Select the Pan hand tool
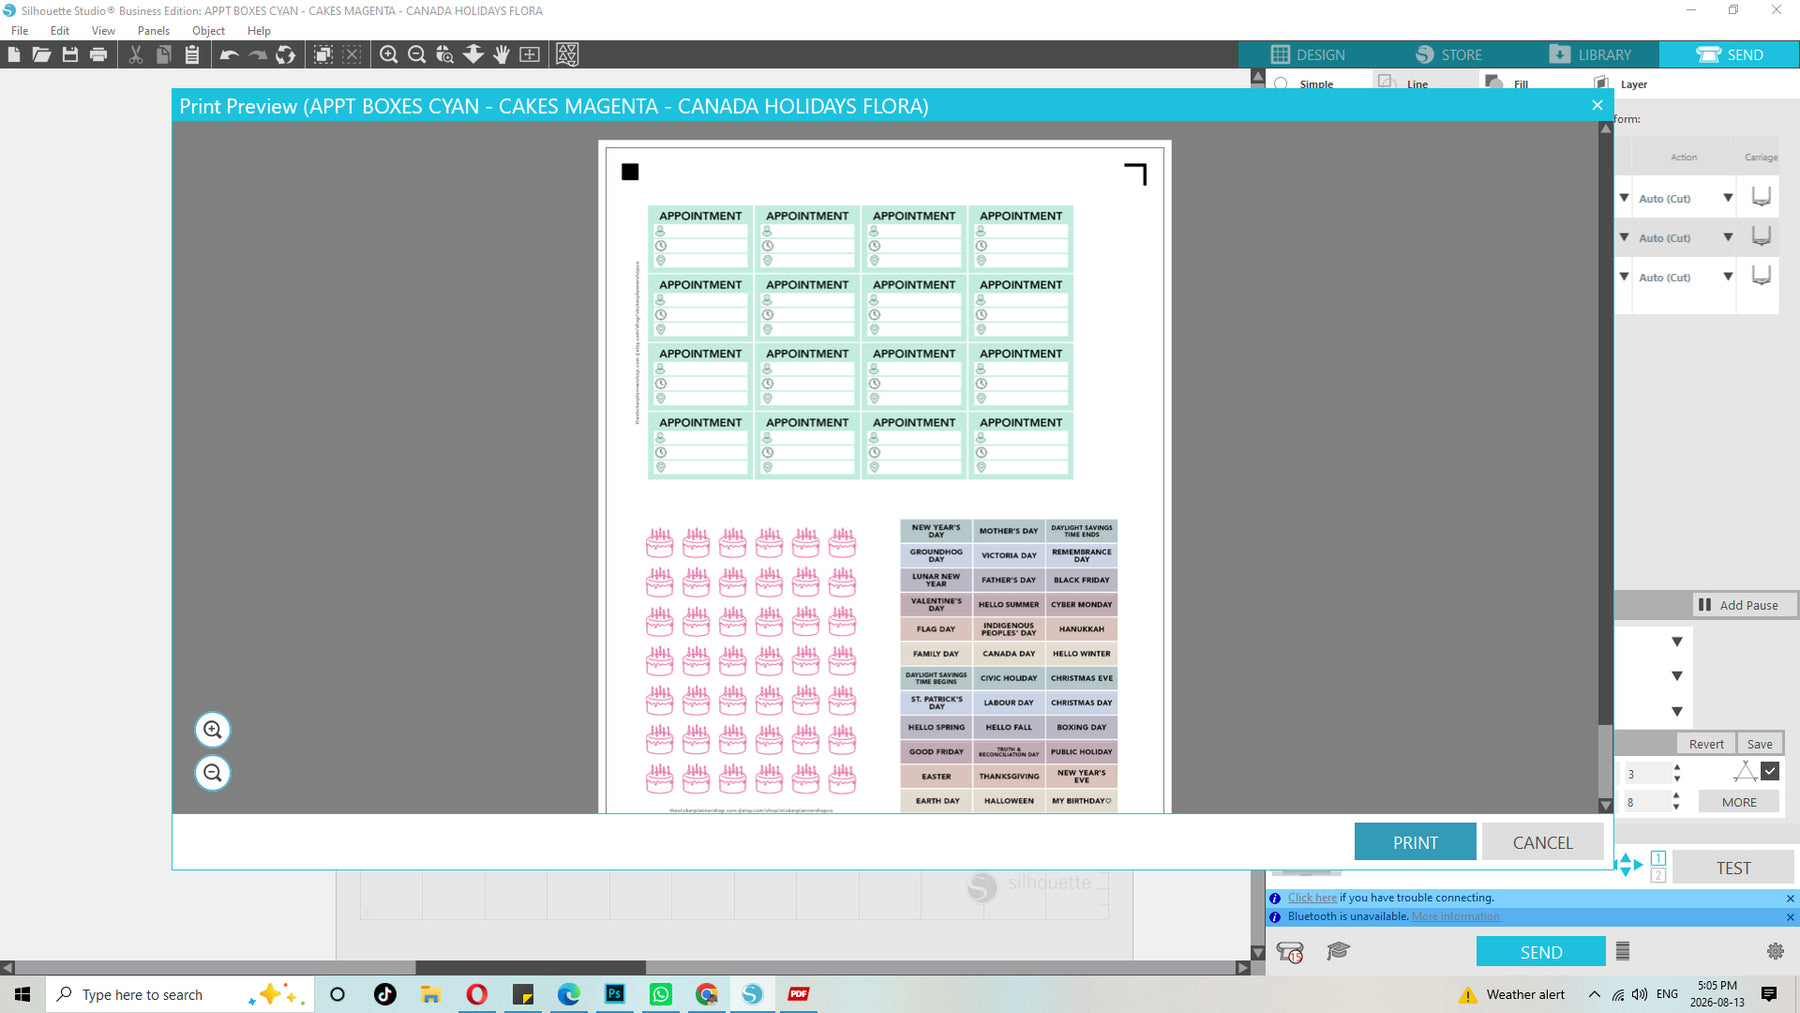1800x1013 pixels. click(x=502, y=55)
